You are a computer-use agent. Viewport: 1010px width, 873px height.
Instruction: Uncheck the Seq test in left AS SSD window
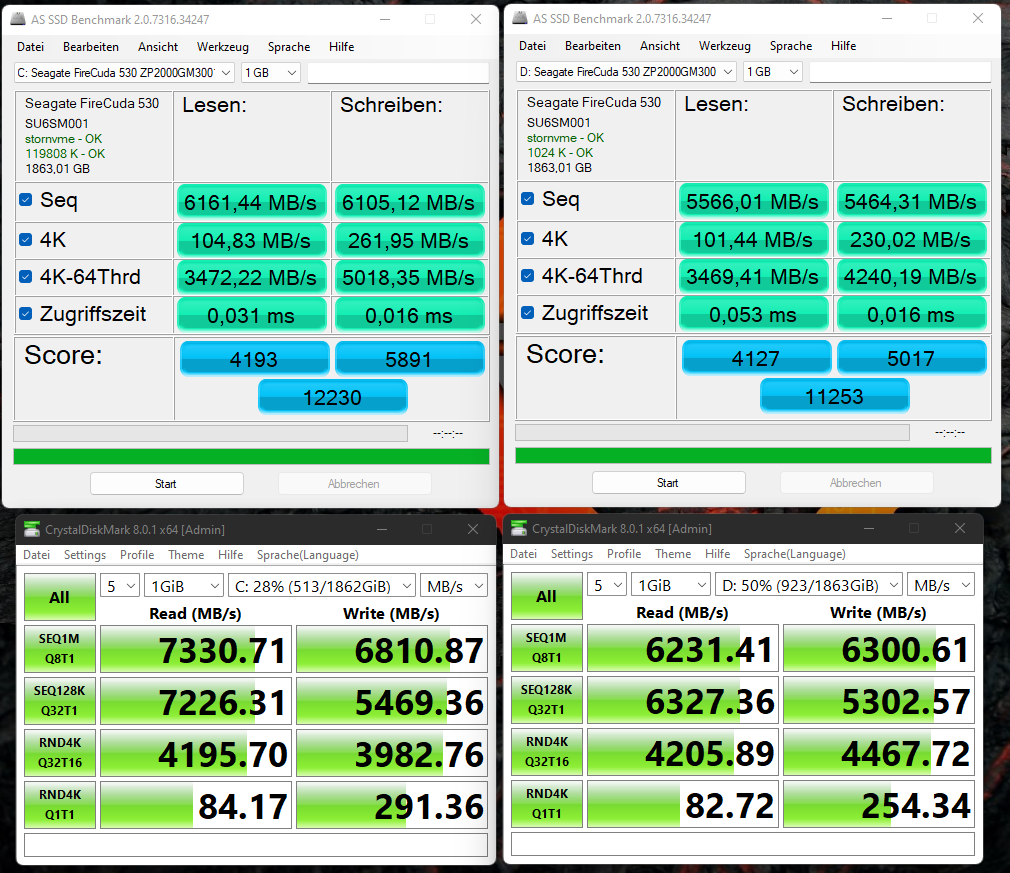click(23, 199)
